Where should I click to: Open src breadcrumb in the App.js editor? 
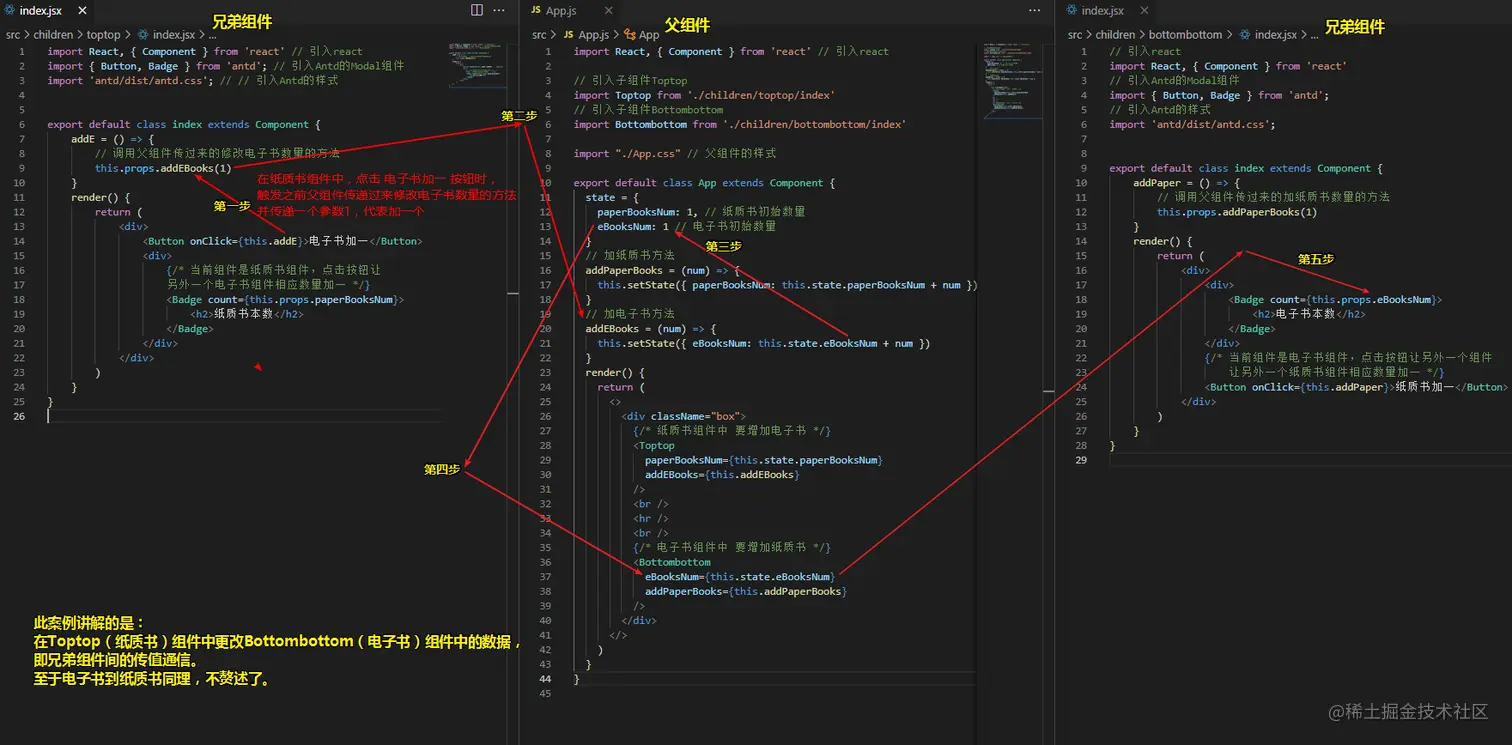click(x=539, y=34)
